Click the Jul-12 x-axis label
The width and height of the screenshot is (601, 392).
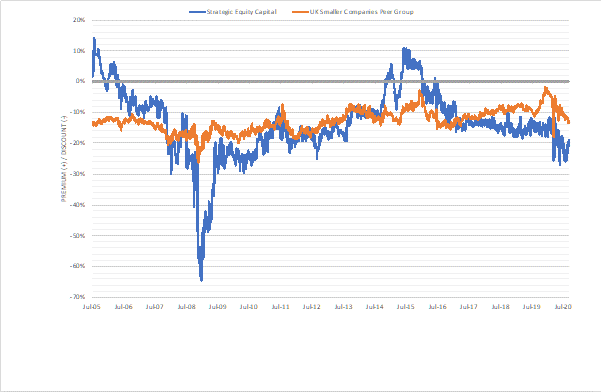coord(312,307)
